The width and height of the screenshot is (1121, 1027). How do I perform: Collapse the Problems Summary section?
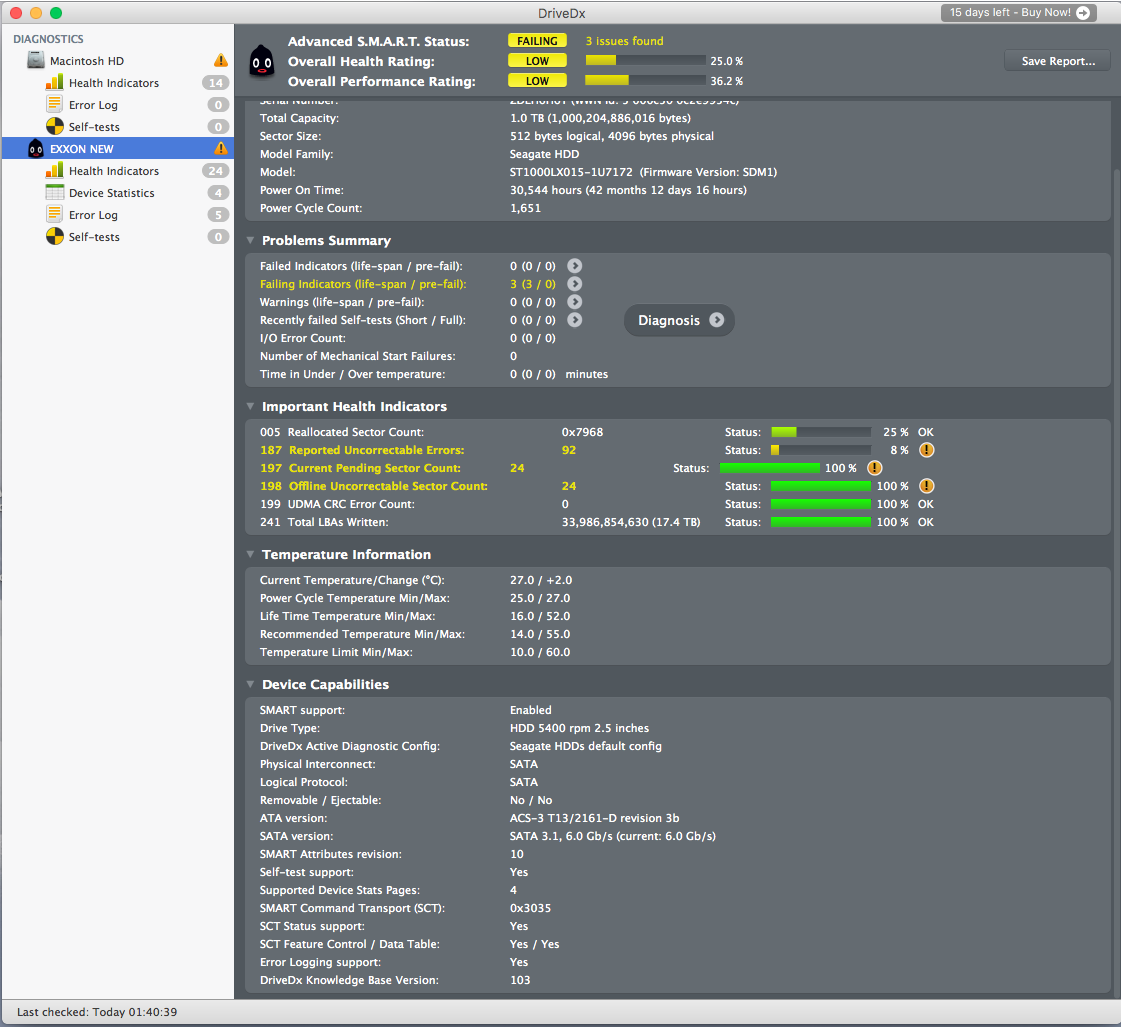tap(250, 240)
